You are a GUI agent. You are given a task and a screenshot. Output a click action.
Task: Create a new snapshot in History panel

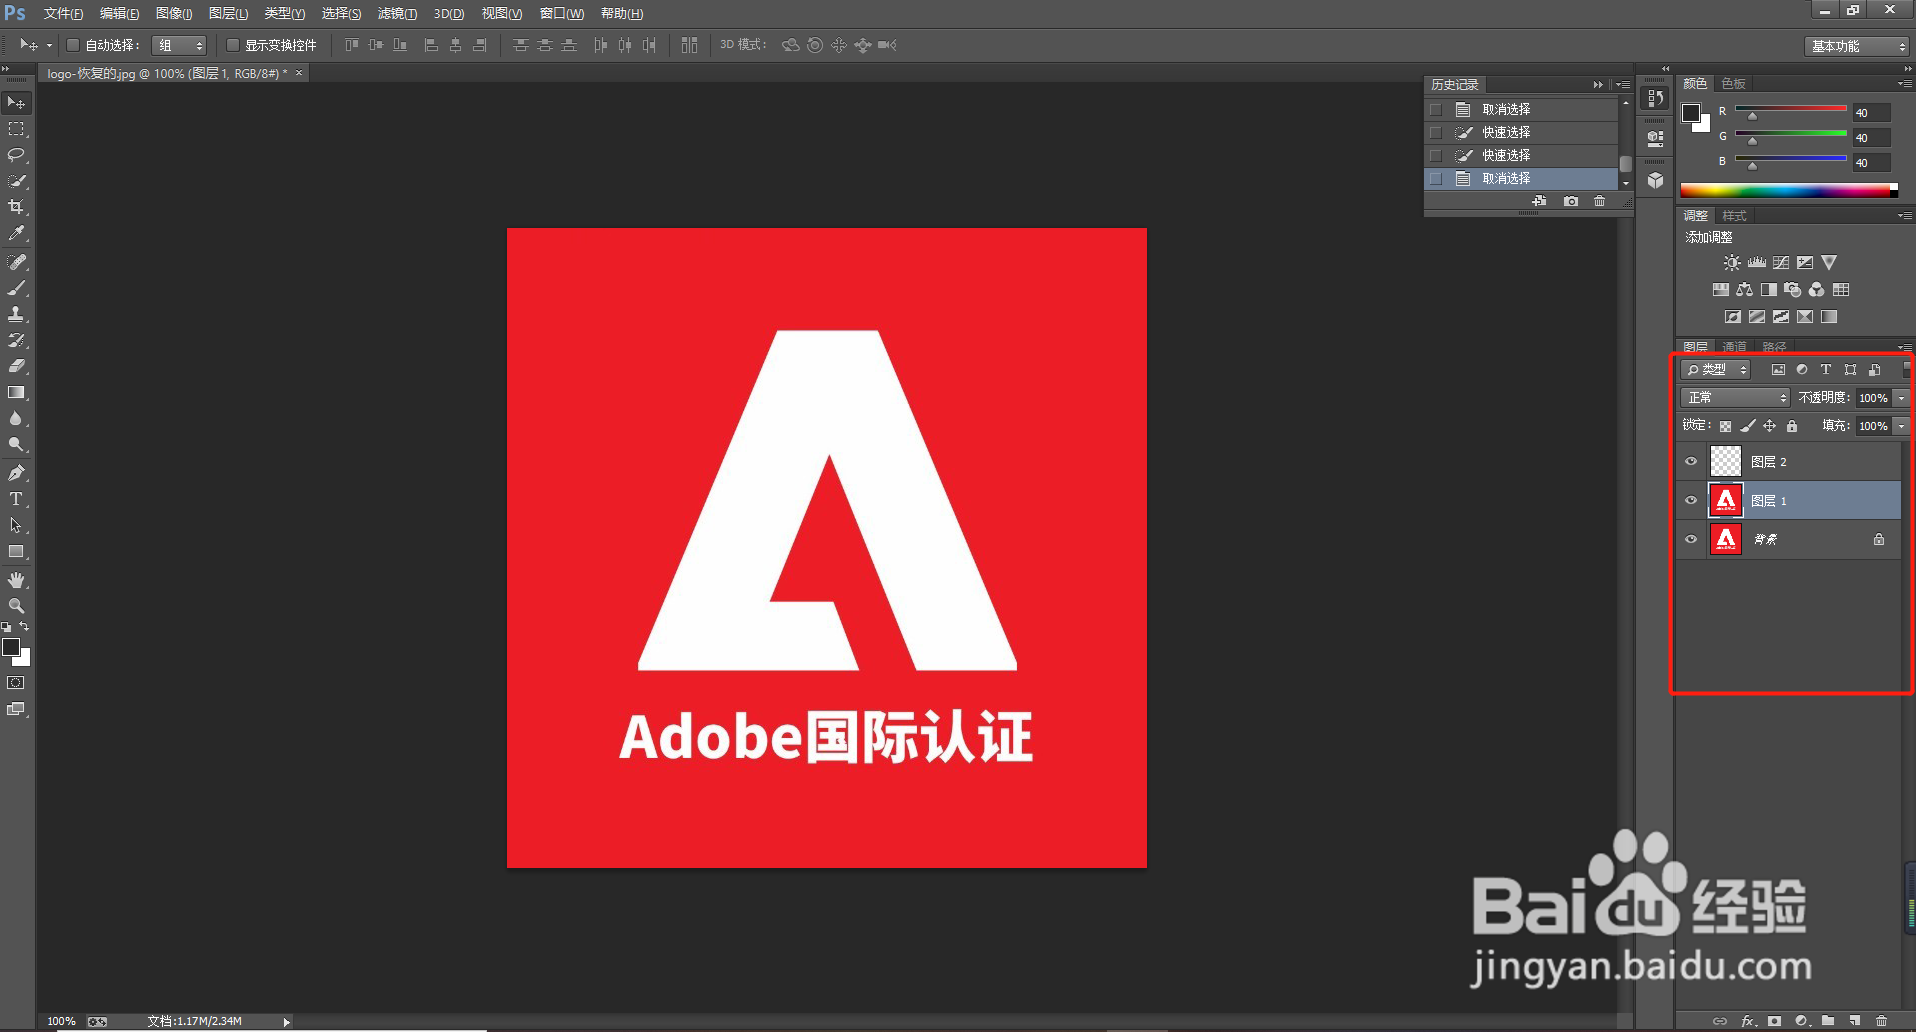(1571, 201)
